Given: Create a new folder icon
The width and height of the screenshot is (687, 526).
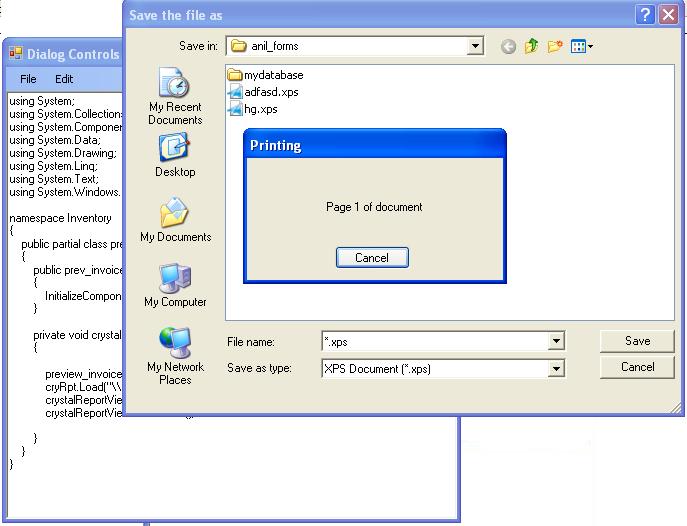Looking at the screenshot, I should (555, 46).
